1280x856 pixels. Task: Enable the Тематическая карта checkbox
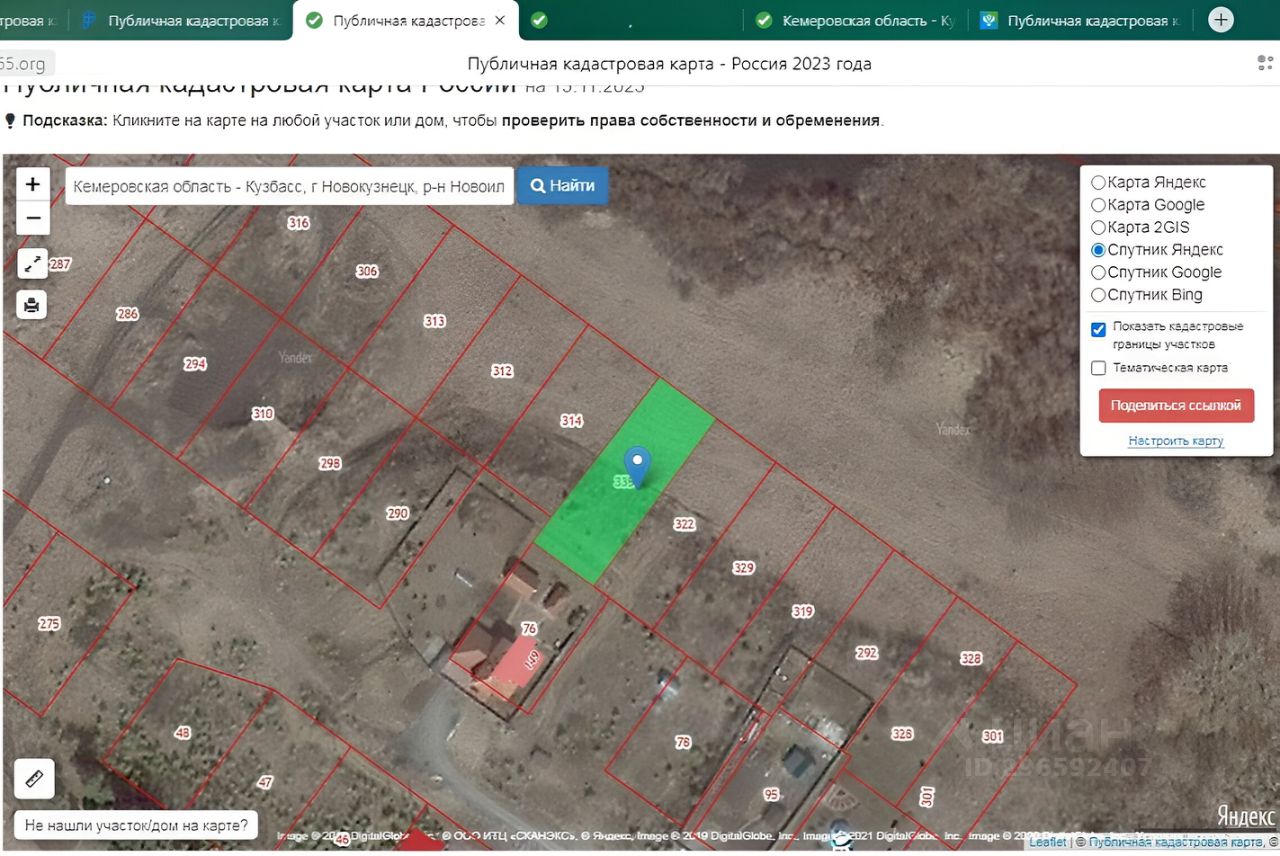click(x=1098, y=368)
